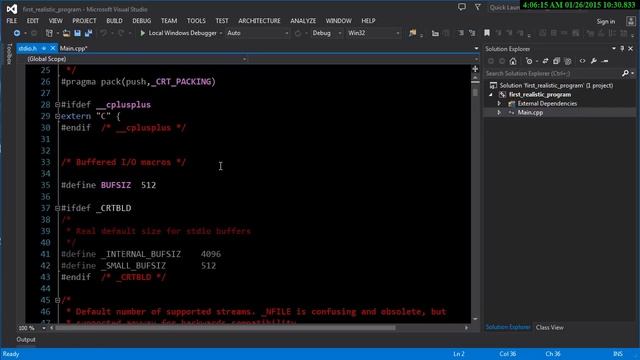
Task: Click the Navigate Backward arrow icon
Action: [x=17, y=33]
